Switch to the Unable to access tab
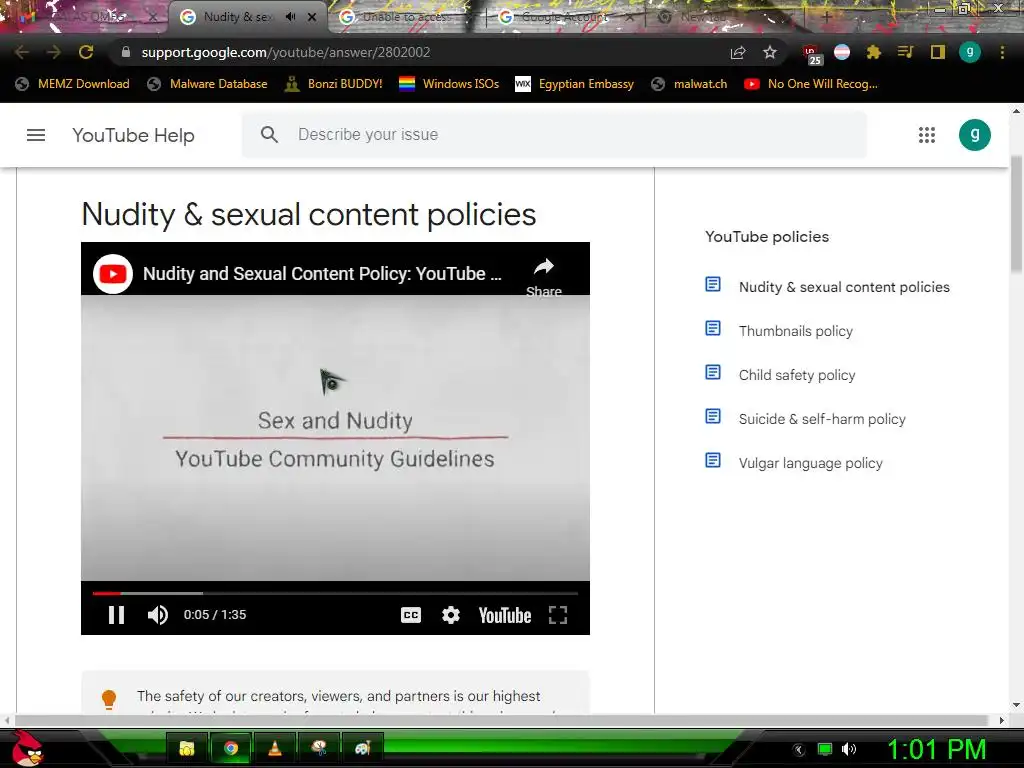1024x768 pixels. pyautogui.click(x=405, y=17)
